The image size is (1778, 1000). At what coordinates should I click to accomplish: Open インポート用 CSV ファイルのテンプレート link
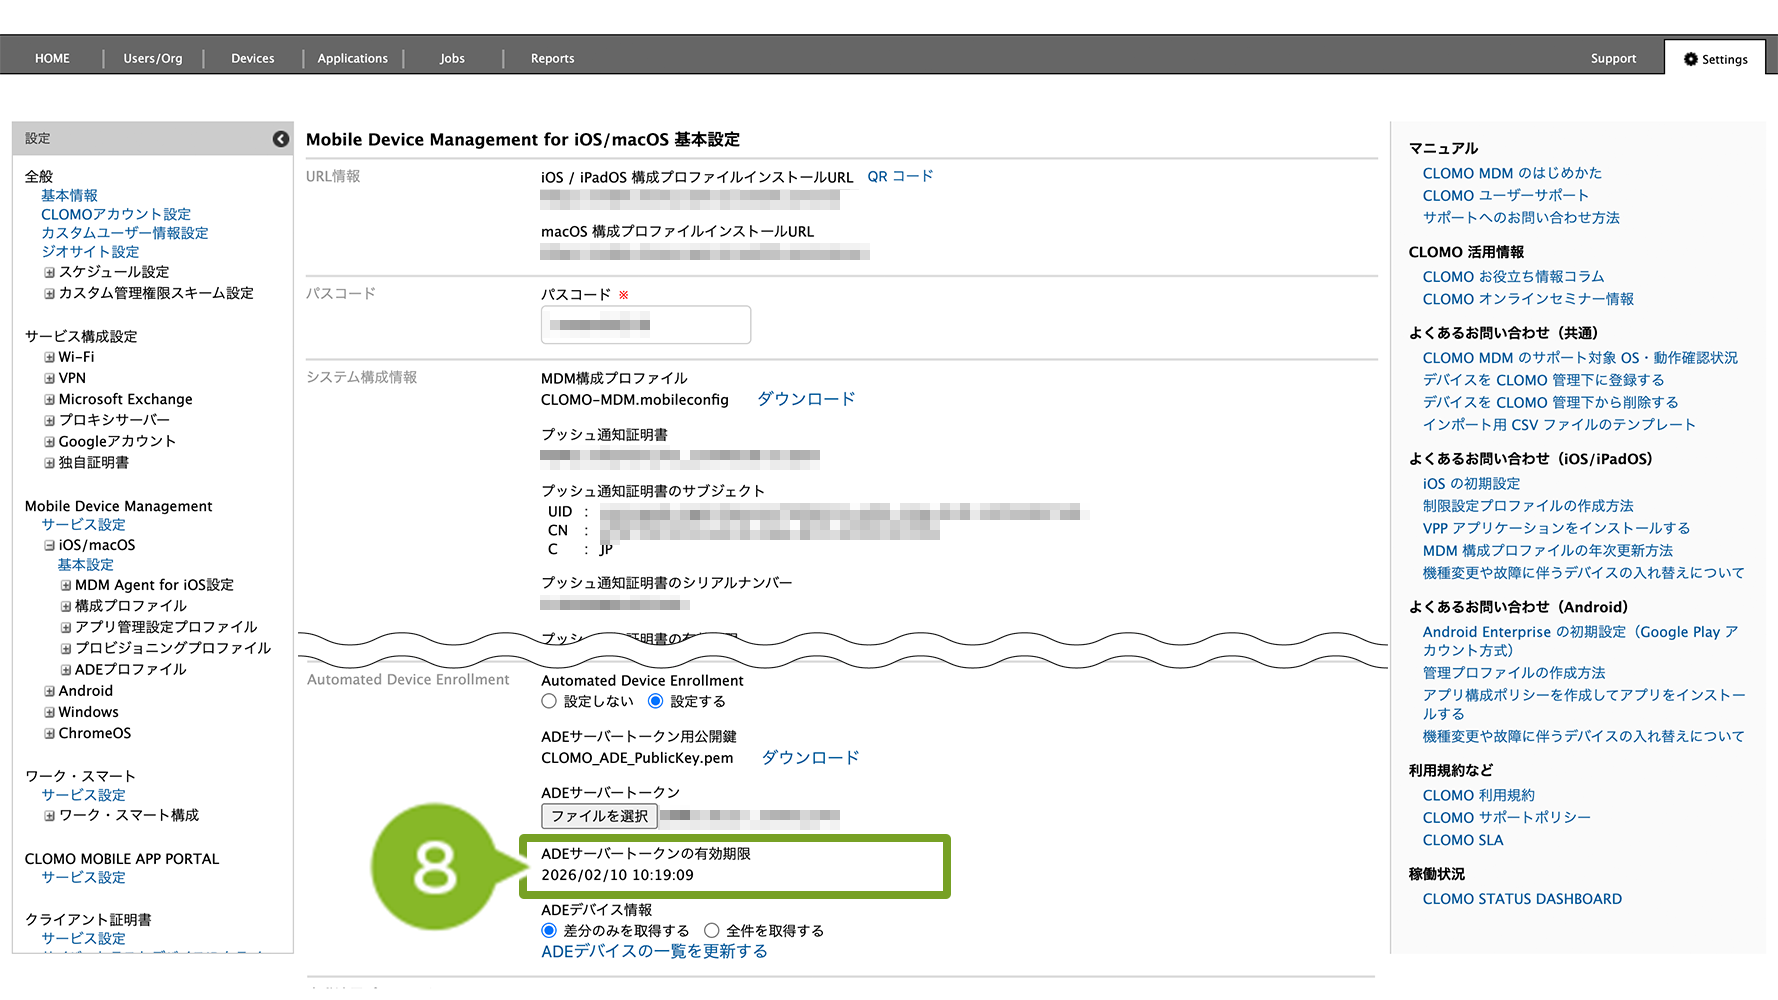click(1559, 424)
